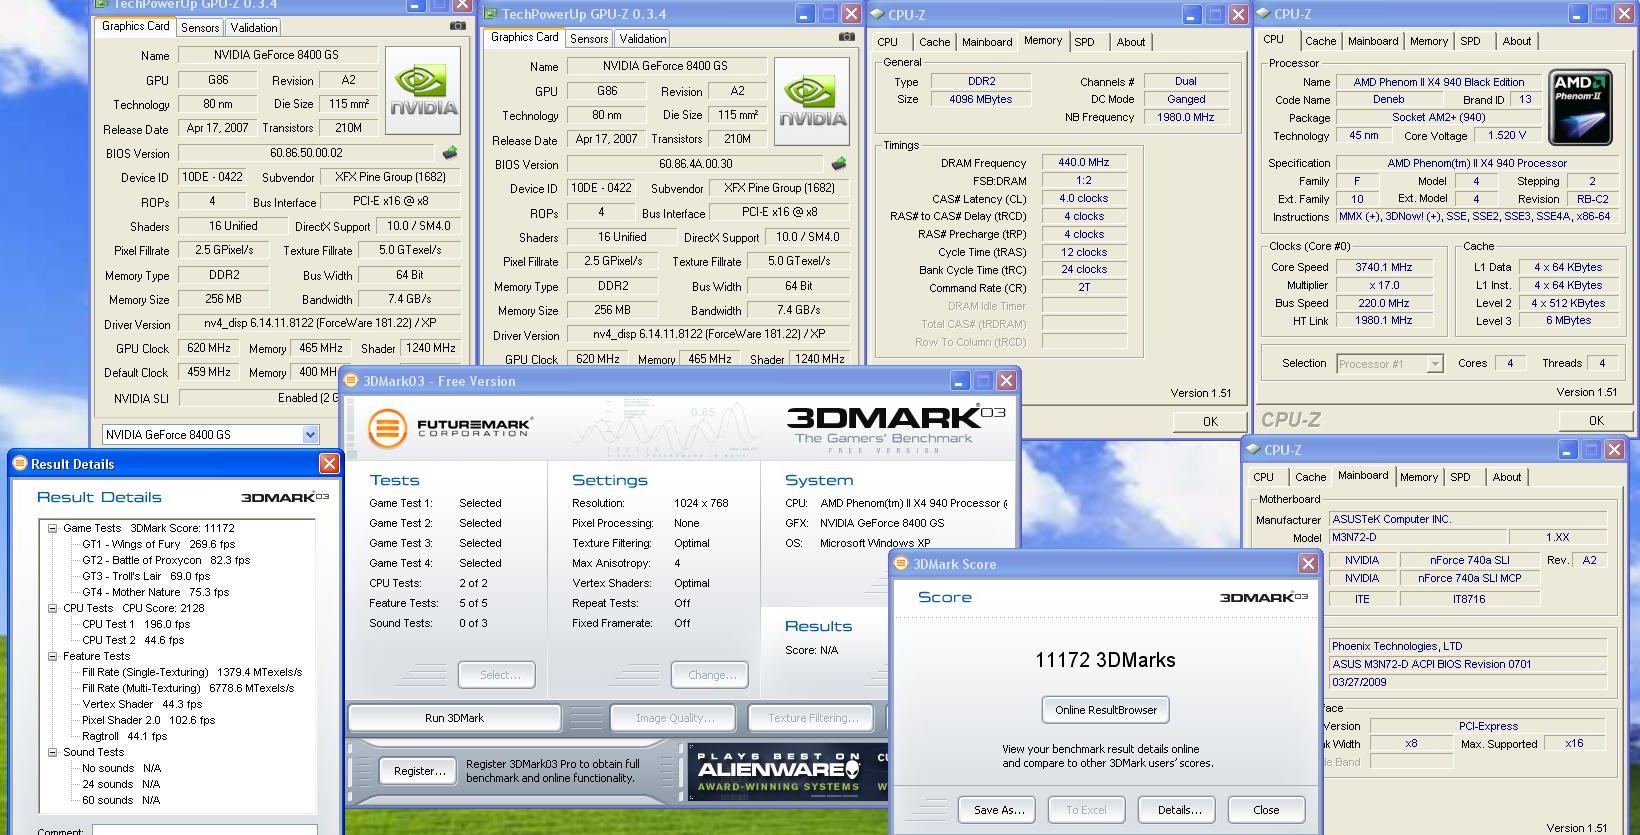Open the Processor #1 selection dropdown
The height and width of the screenshot is (835, 1640).
(x=1435, y=364)
